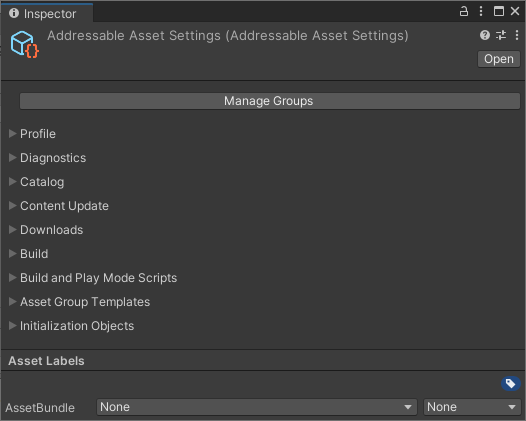Maximize the Inspector panel

(498, 11)
